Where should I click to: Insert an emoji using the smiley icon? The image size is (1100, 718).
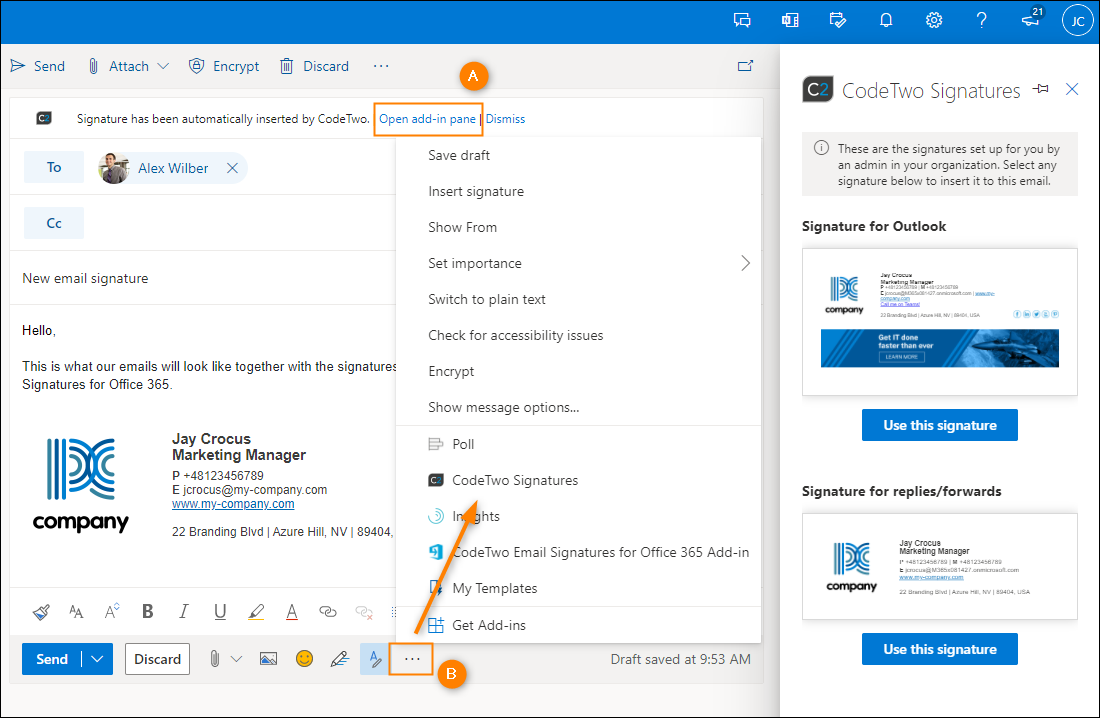(305, 659)
